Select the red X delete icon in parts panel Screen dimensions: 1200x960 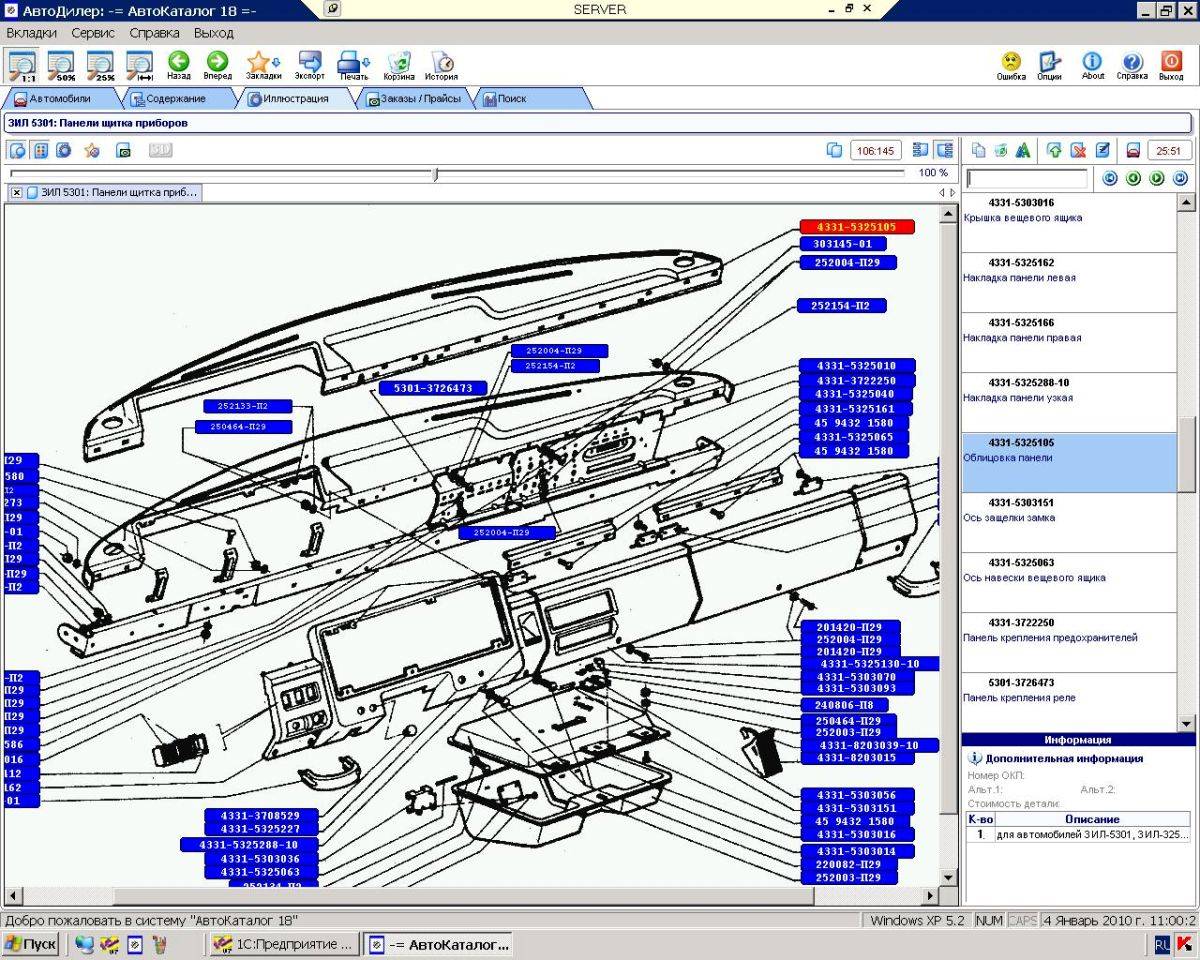click(x=1078, y=150)
